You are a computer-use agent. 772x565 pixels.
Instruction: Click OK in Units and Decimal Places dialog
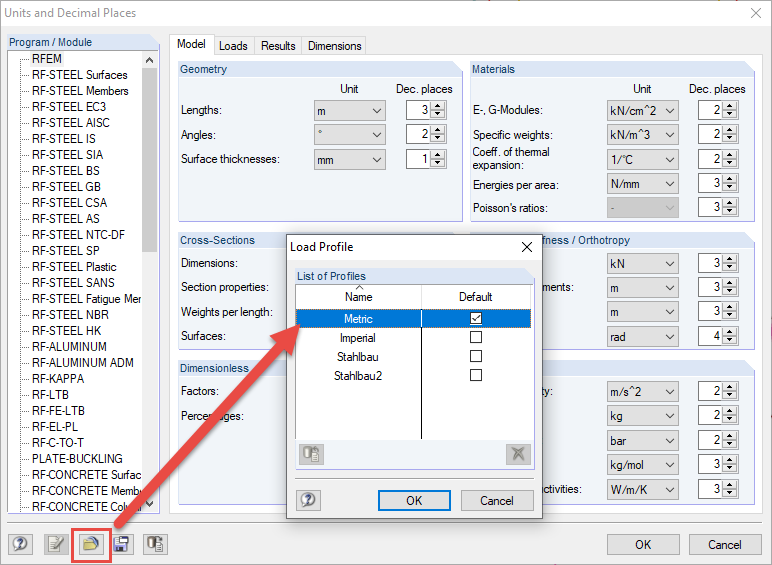[x=643, y=544]
